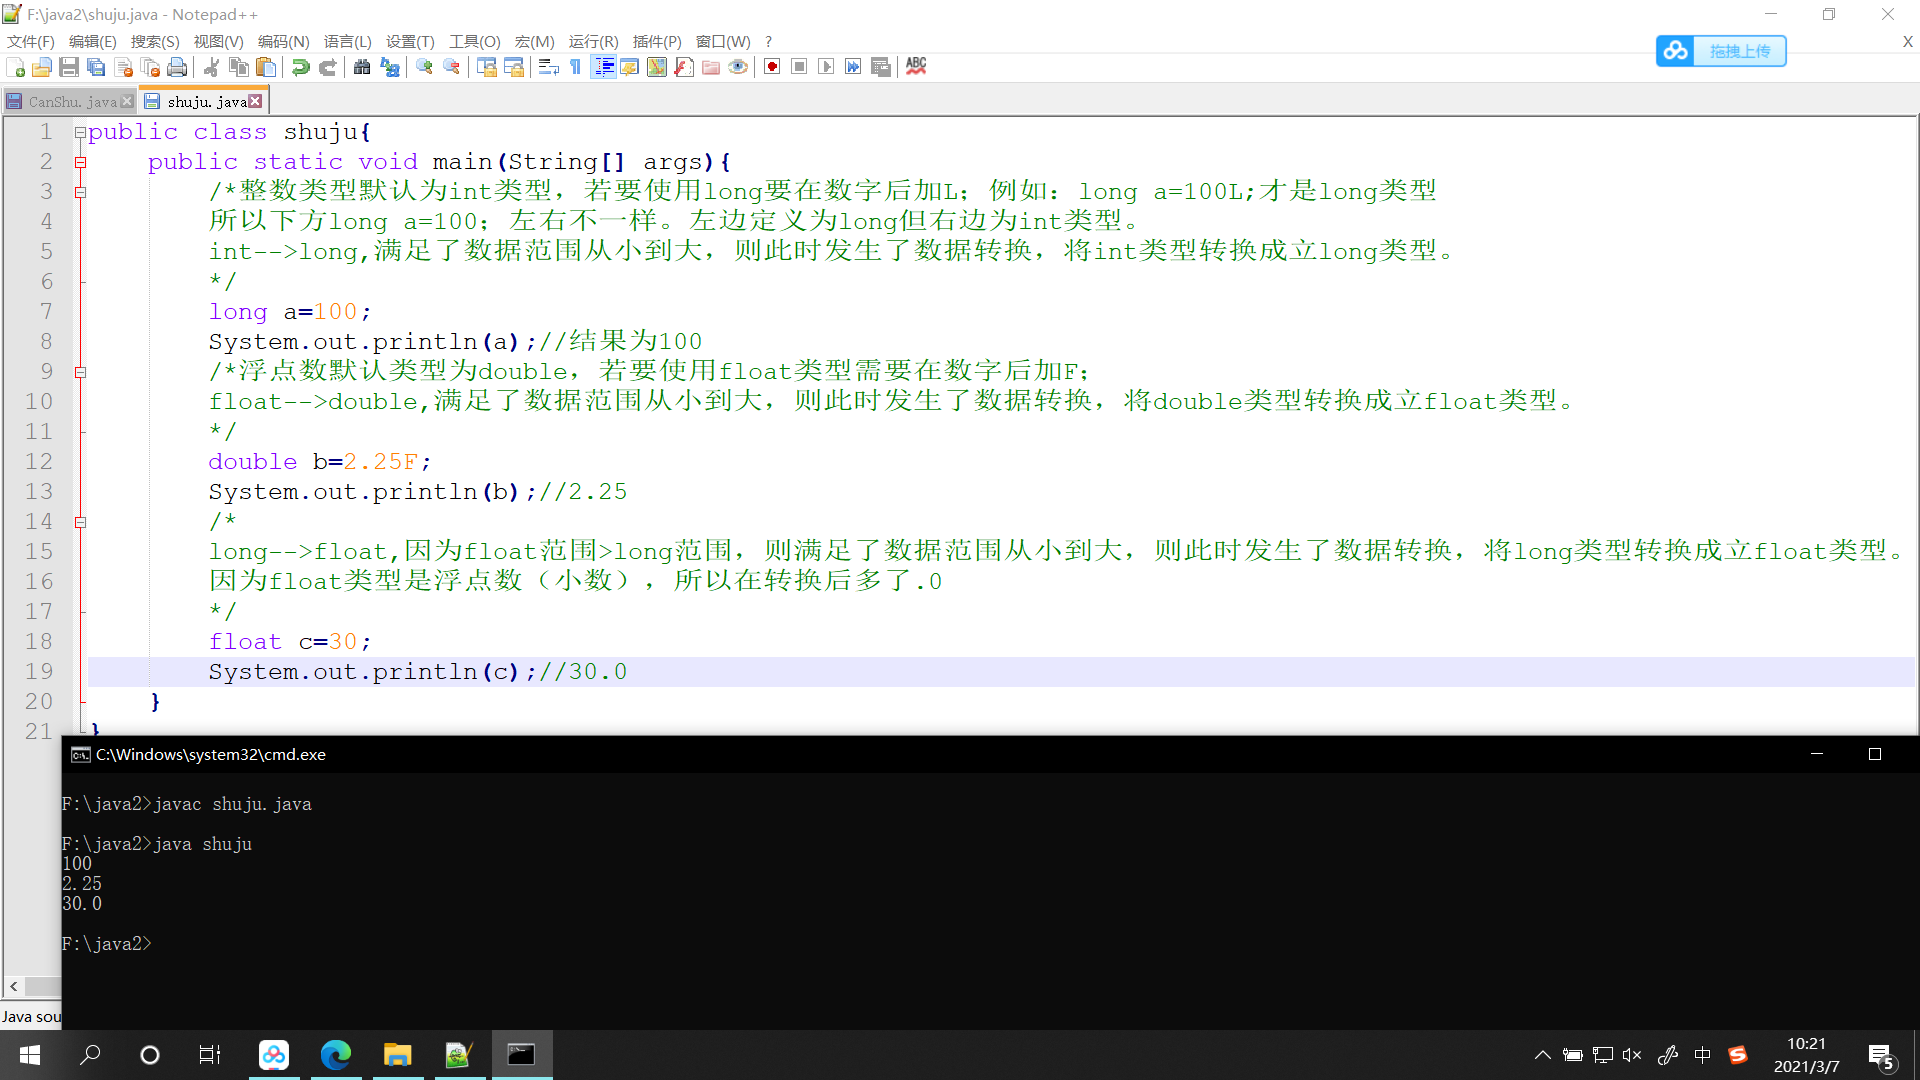Print the current document
Screen dimensions: 1920x1080
point(177,67)
